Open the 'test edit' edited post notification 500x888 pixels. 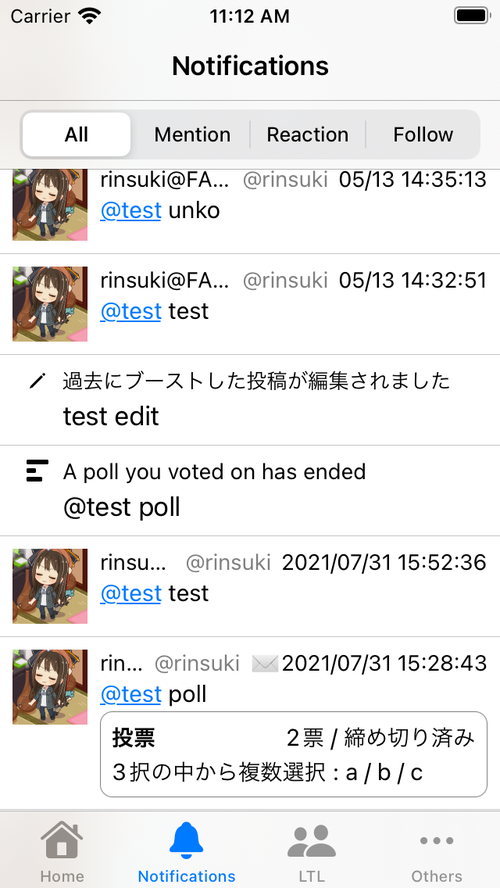(x=250, y=400)
